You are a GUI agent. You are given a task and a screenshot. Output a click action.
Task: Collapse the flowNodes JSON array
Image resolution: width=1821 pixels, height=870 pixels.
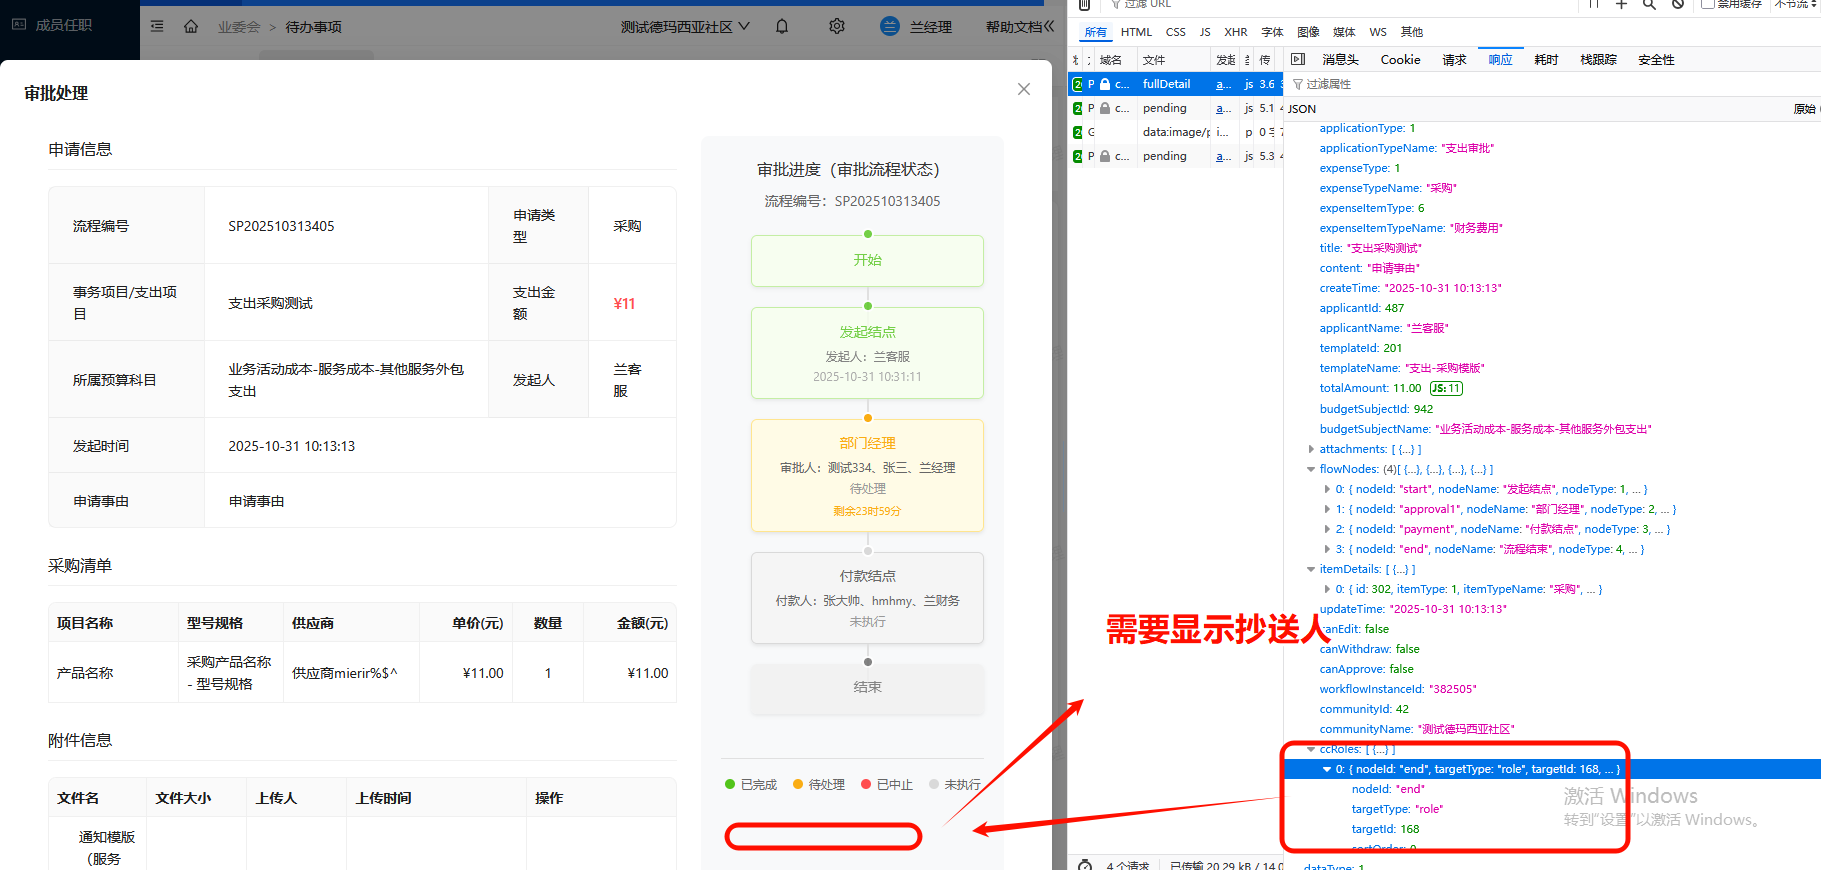[1311, 469]
